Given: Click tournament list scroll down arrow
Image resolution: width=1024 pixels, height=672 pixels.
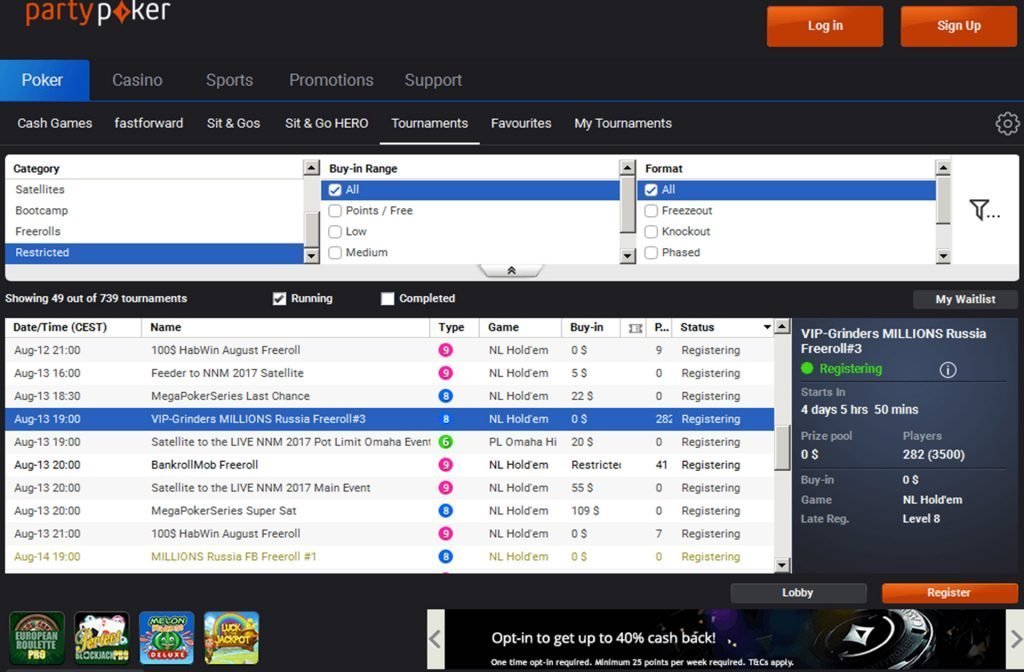Looking at the screenshot, I should 782,565.
